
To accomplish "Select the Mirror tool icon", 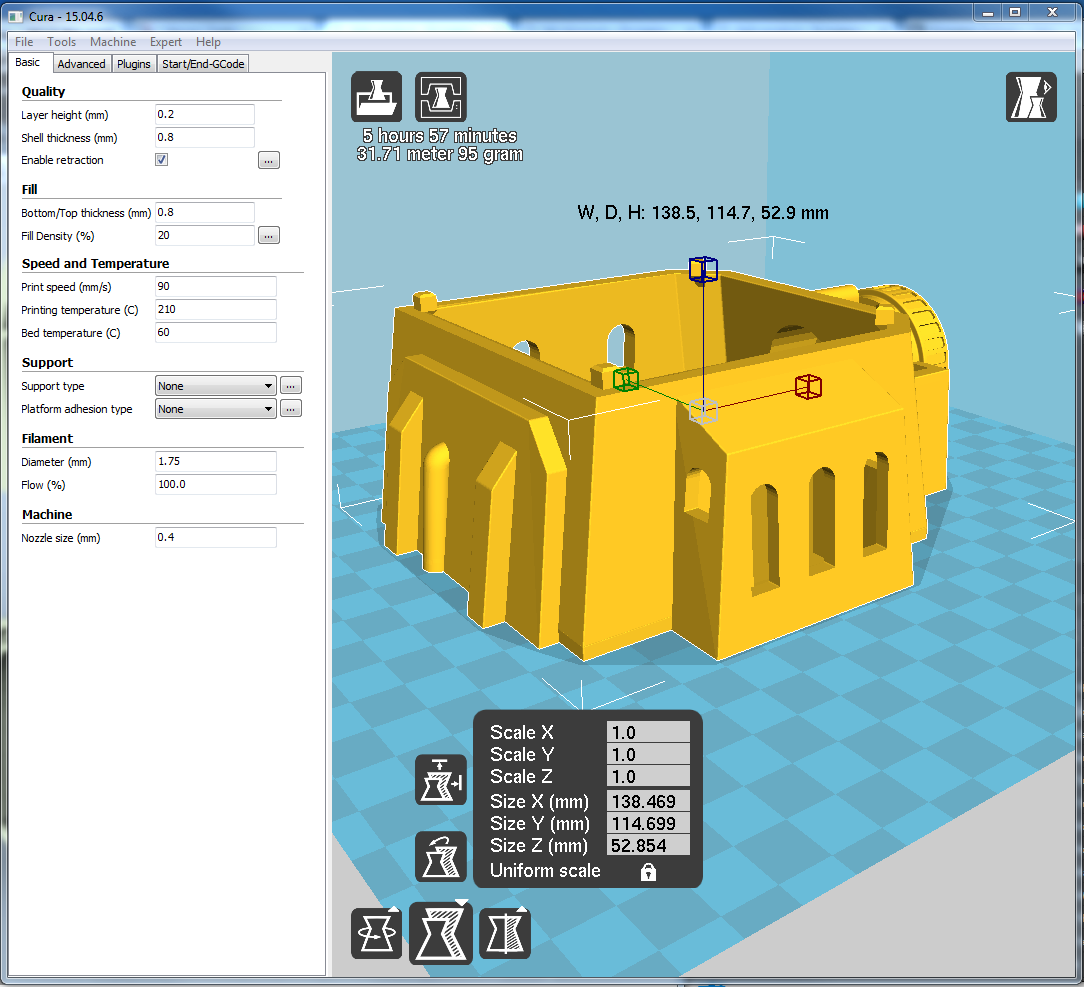I will pyautogui.click(x=505, y=933).
